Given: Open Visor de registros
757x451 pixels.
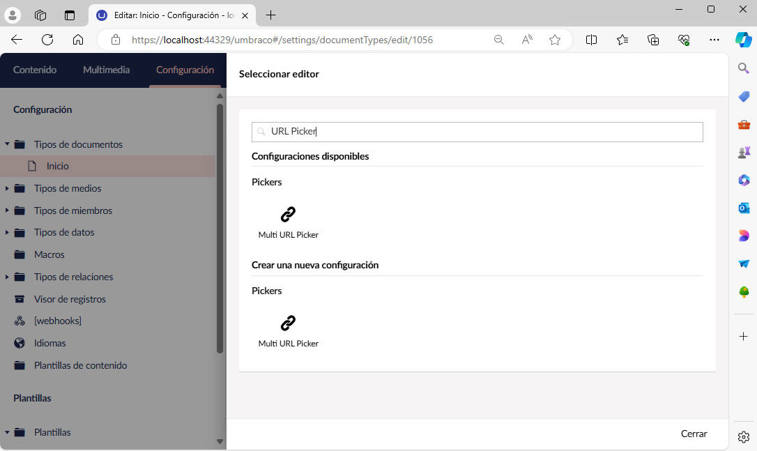Looking at the screenshot, I should click(x=70, y=299).
